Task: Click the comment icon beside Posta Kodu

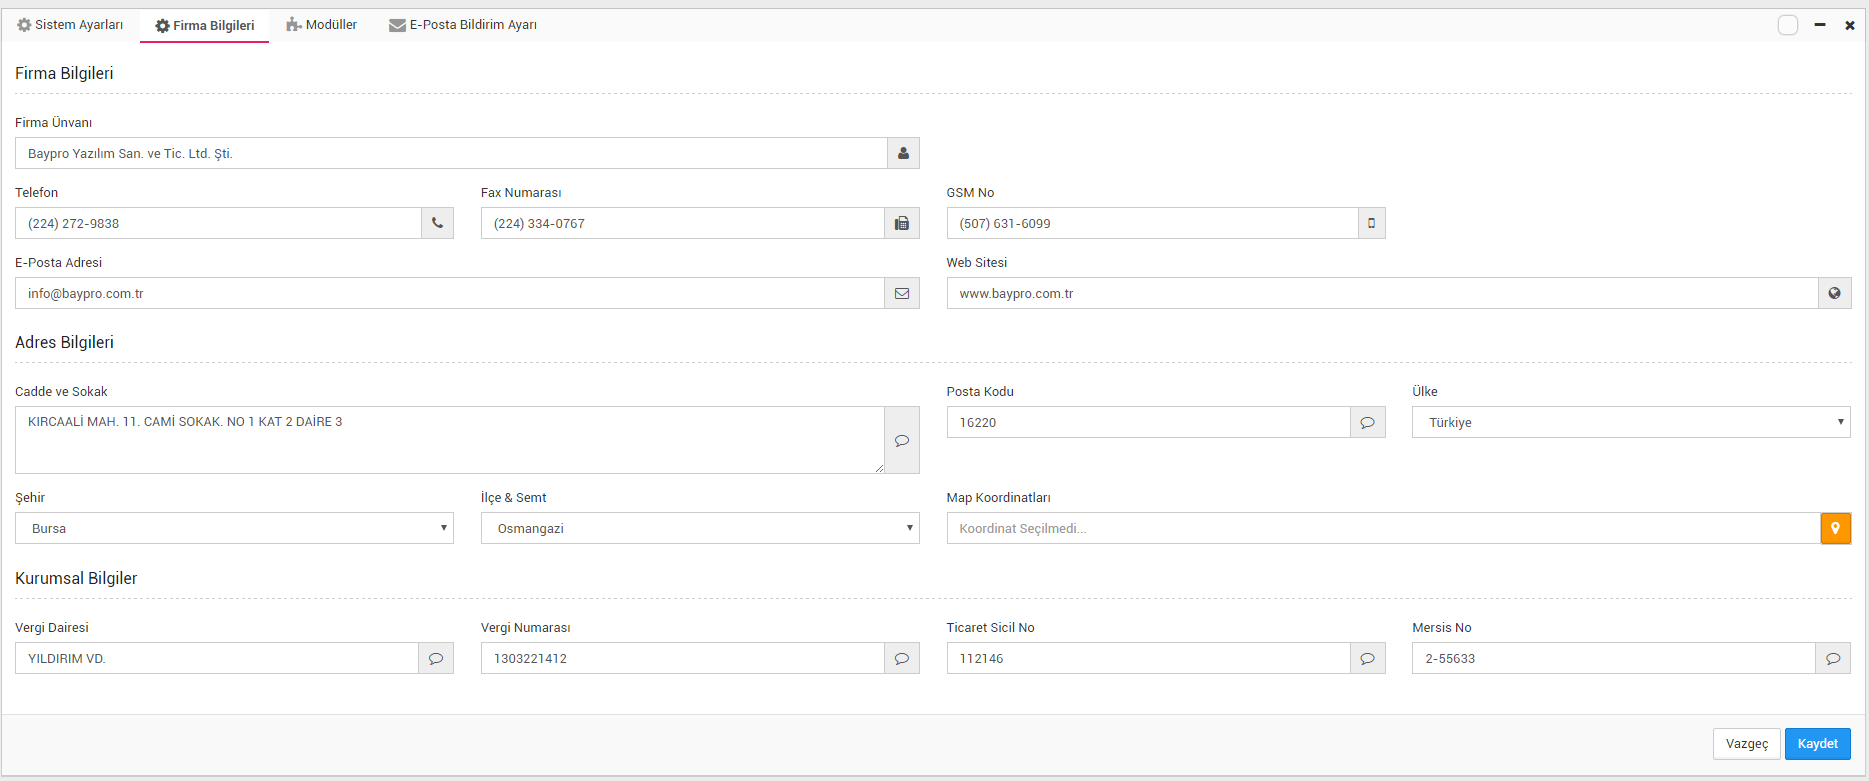Action: tap(1367, 422)
